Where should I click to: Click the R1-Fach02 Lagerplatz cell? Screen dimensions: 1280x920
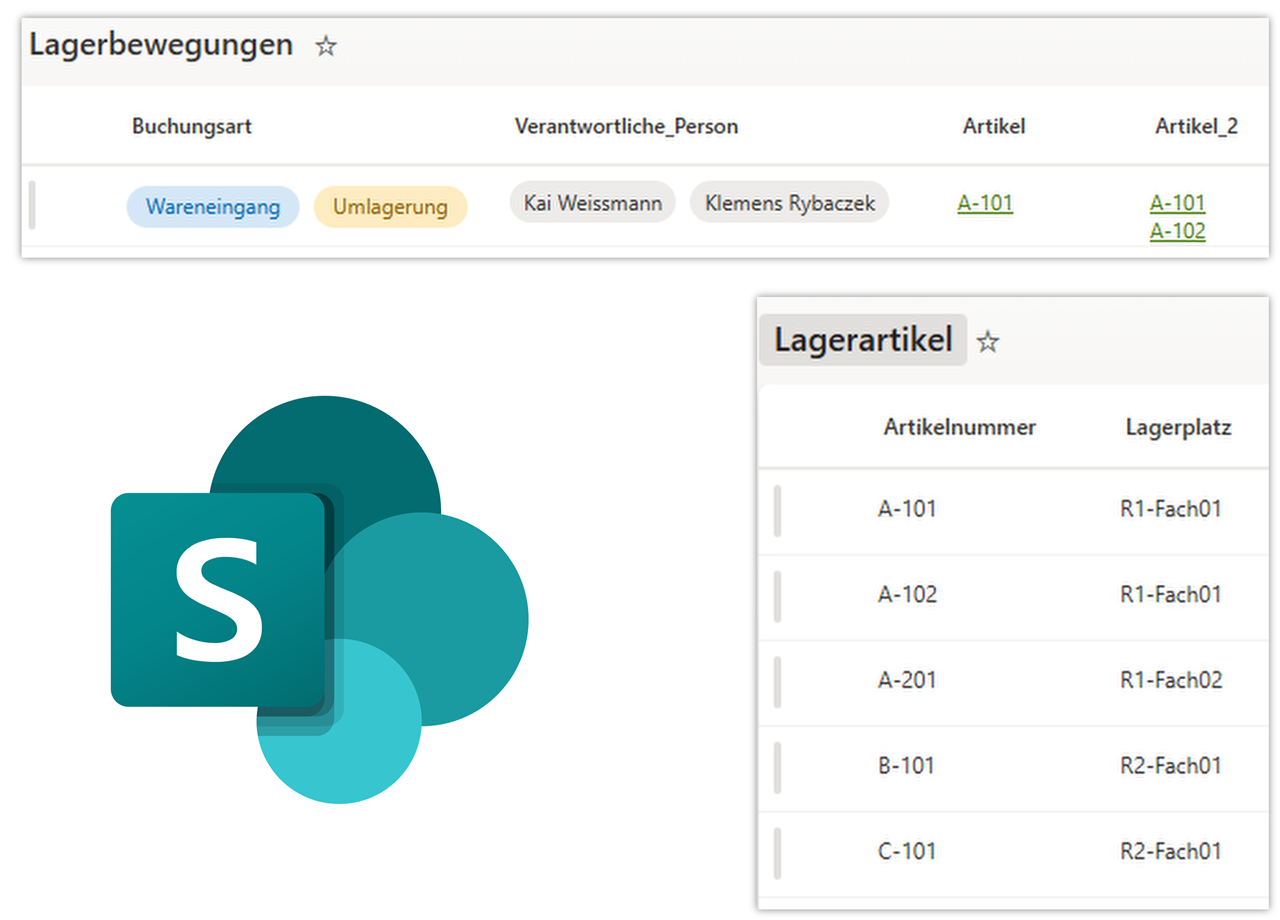tap(1171, 680)
